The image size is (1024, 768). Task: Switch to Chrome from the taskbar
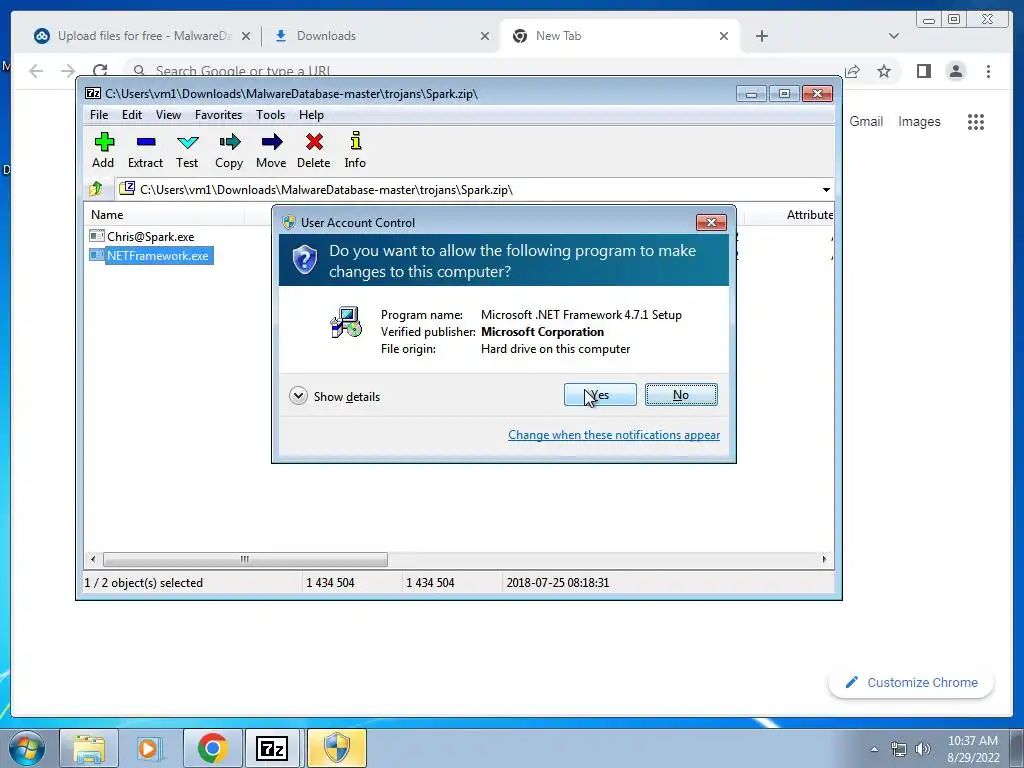click(212, 748)
